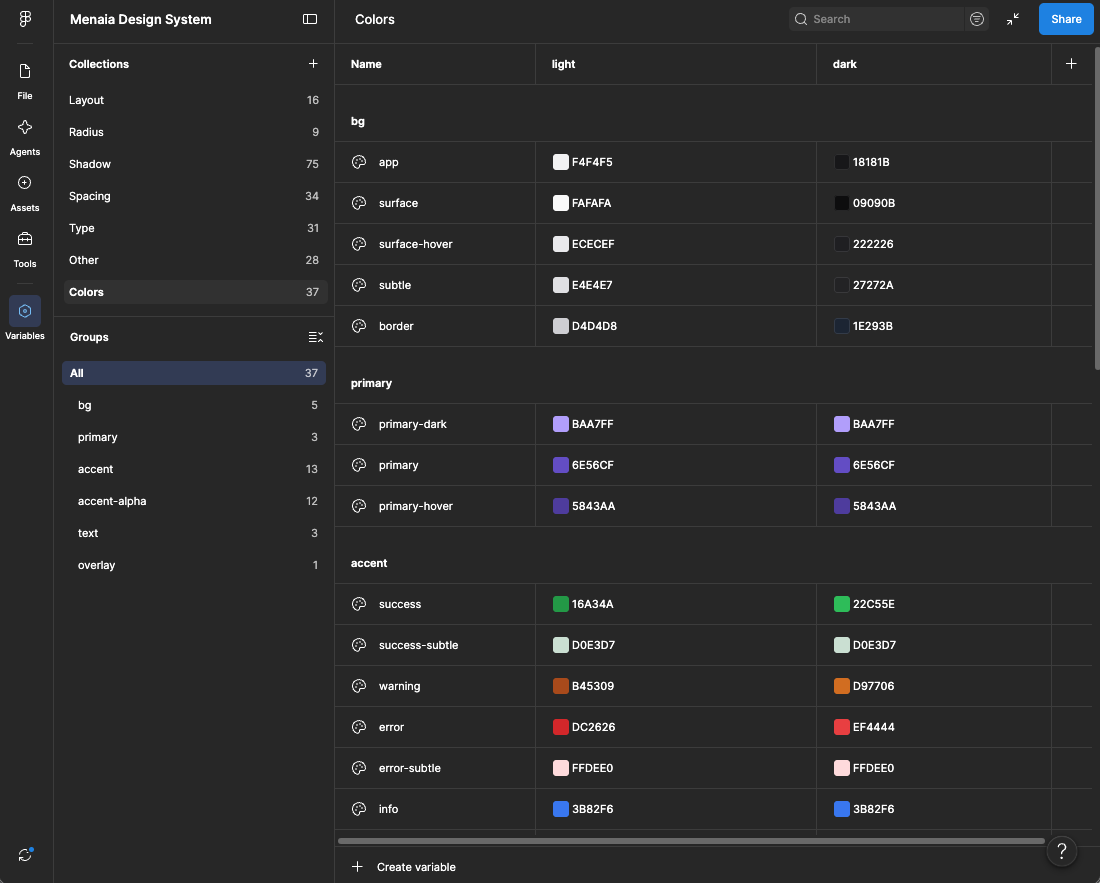Image resolution: width=1100 pixels, height=883 pixels.
Task: Click the palette icon for border variable
Action: pyautogui.click(x=359, y=326)
